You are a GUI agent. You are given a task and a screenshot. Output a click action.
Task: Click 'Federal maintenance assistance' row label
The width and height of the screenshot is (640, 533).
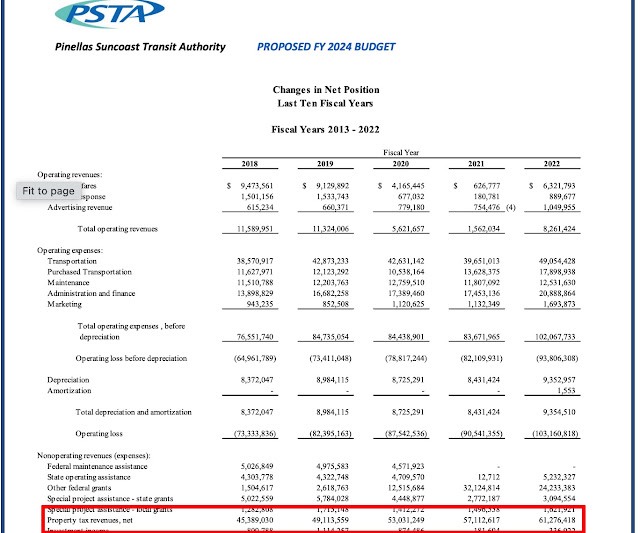point(97,466)
